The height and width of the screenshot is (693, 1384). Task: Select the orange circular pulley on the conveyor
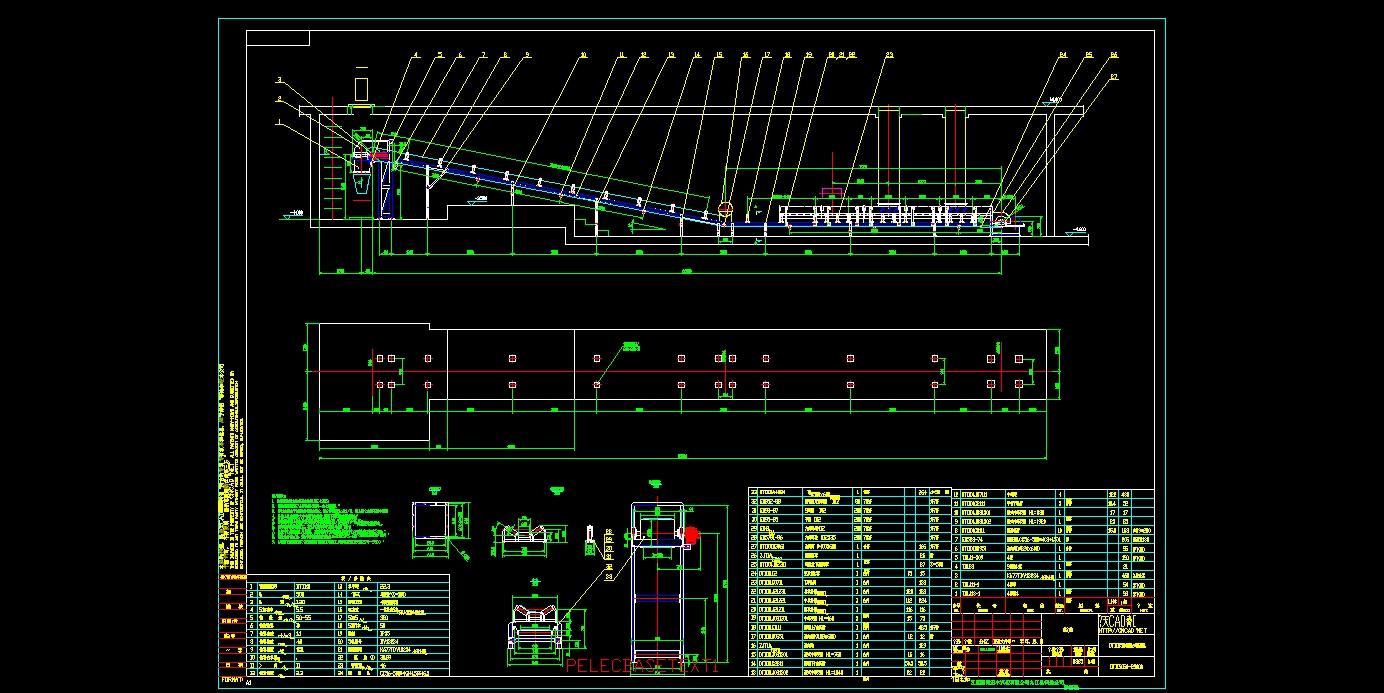[x=725, y=209]
